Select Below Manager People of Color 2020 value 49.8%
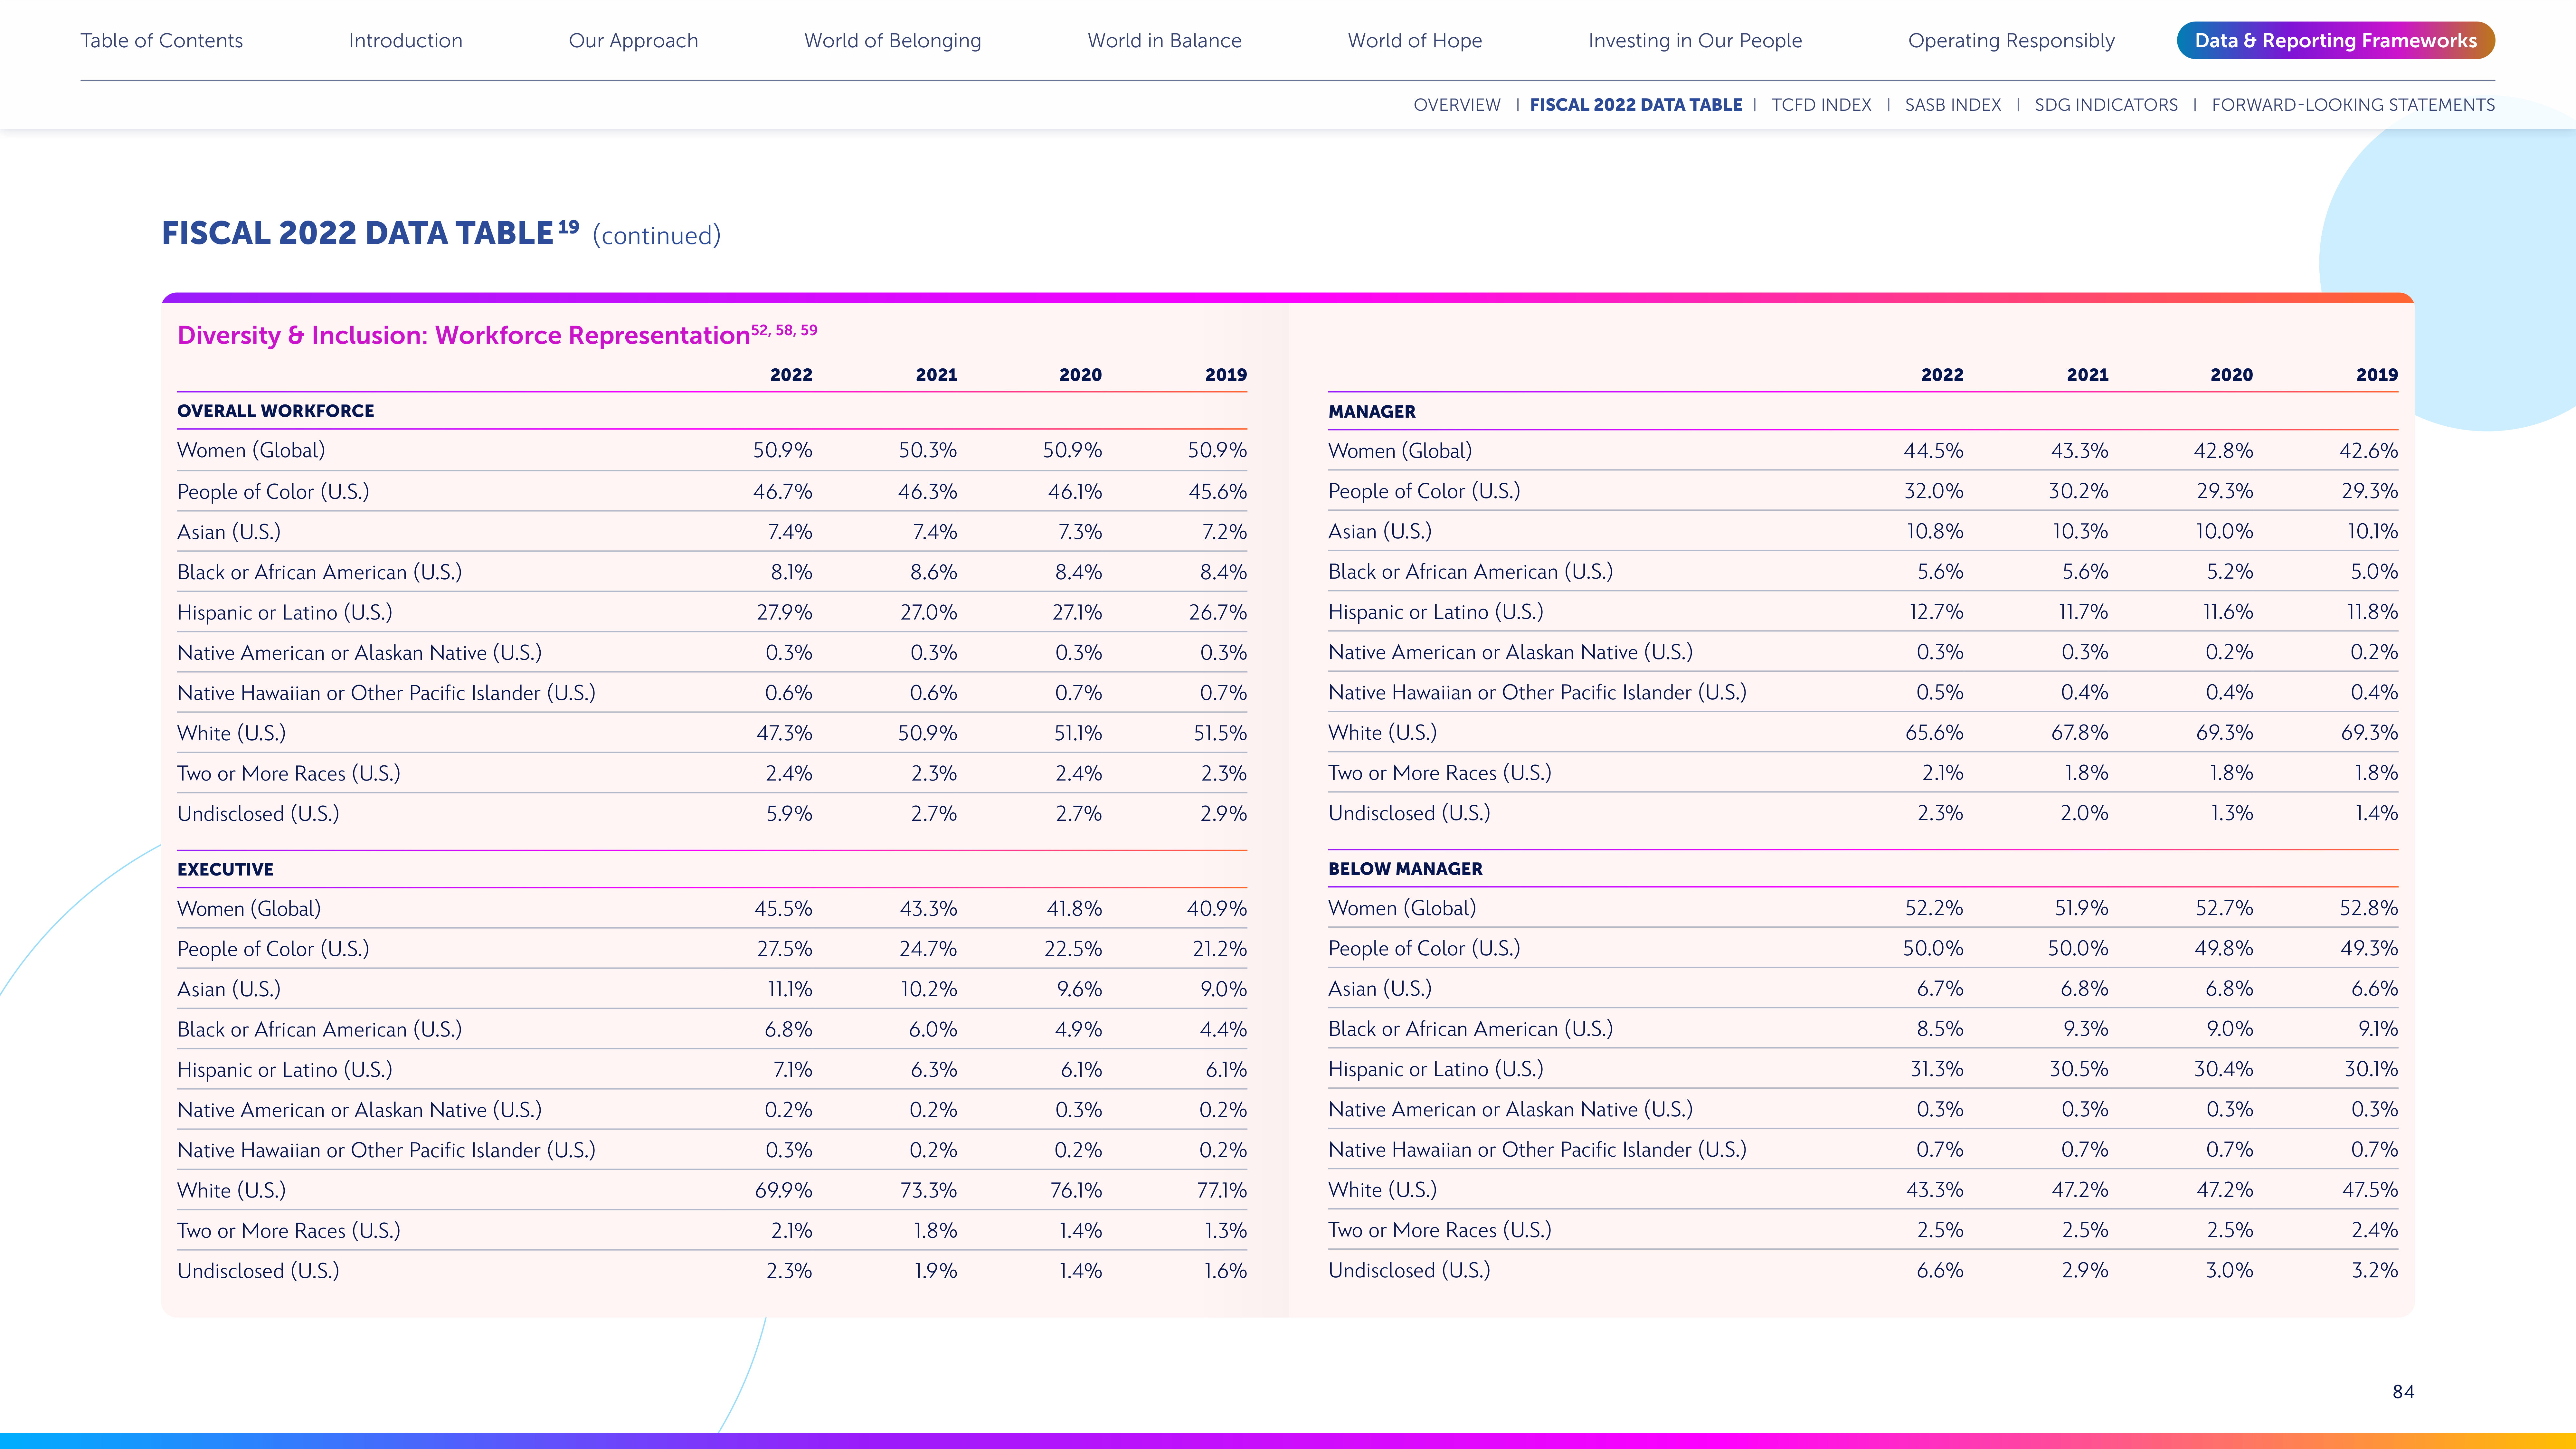The height and width of the screenshot is (1449, 2576). (2224, 948)
